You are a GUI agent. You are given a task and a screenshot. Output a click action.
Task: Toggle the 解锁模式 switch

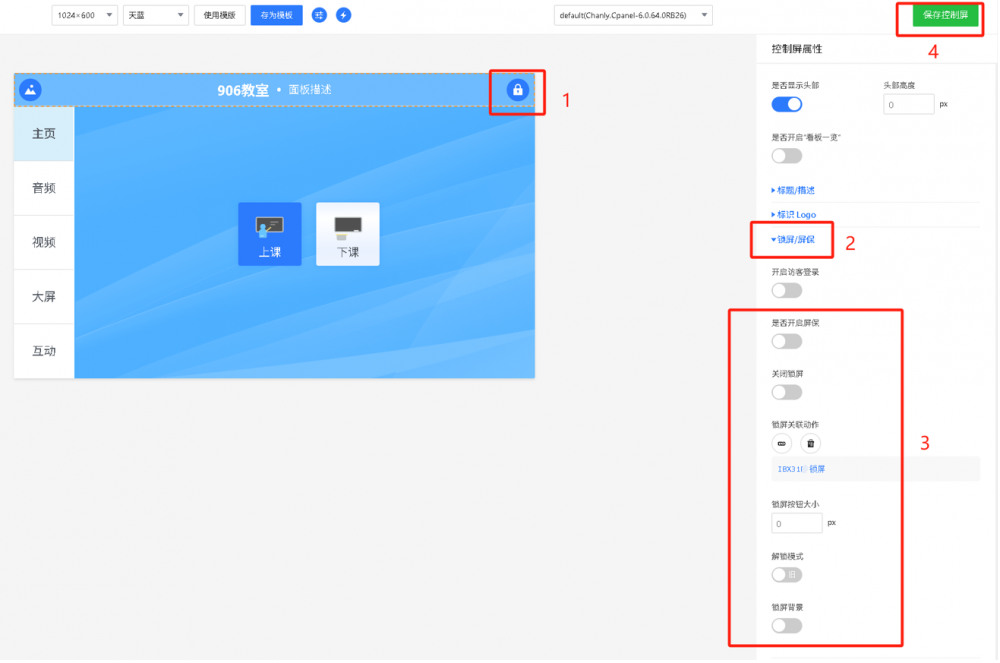point(787,575)
